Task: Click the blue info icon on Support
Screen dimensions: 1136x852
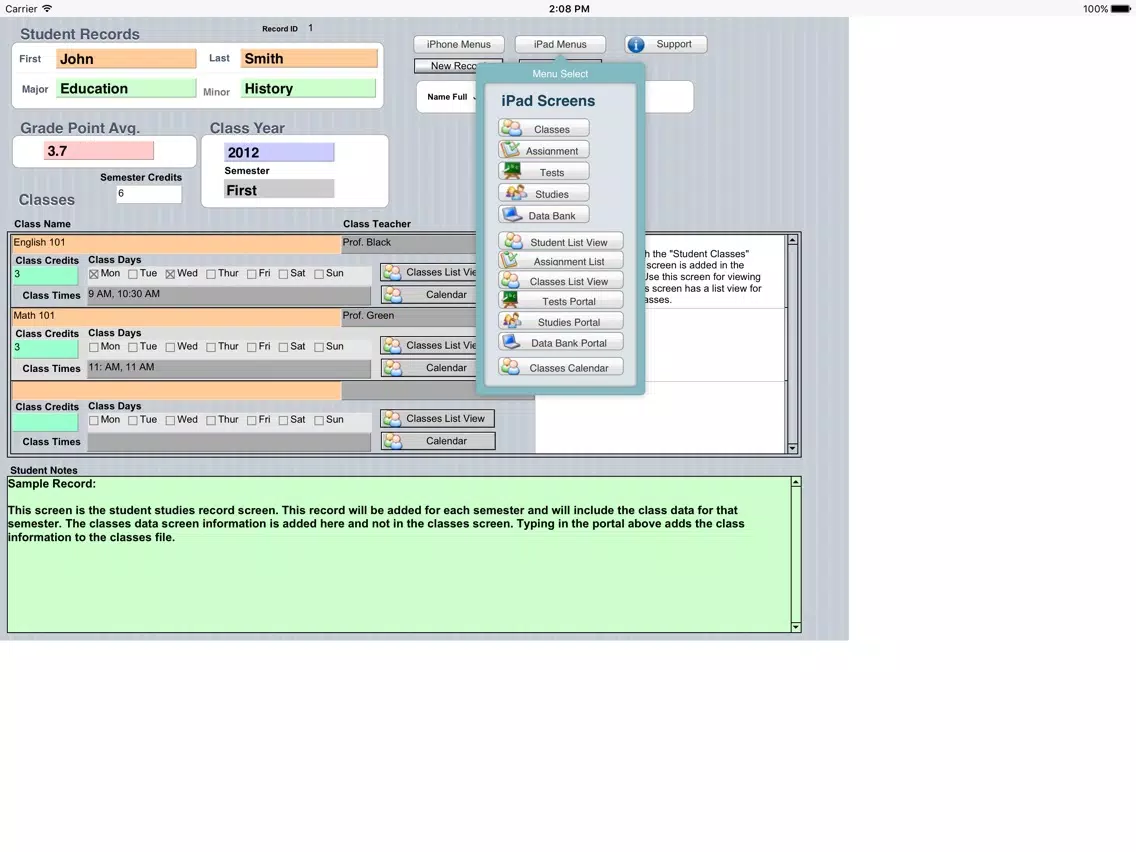Action: point(636,44)
